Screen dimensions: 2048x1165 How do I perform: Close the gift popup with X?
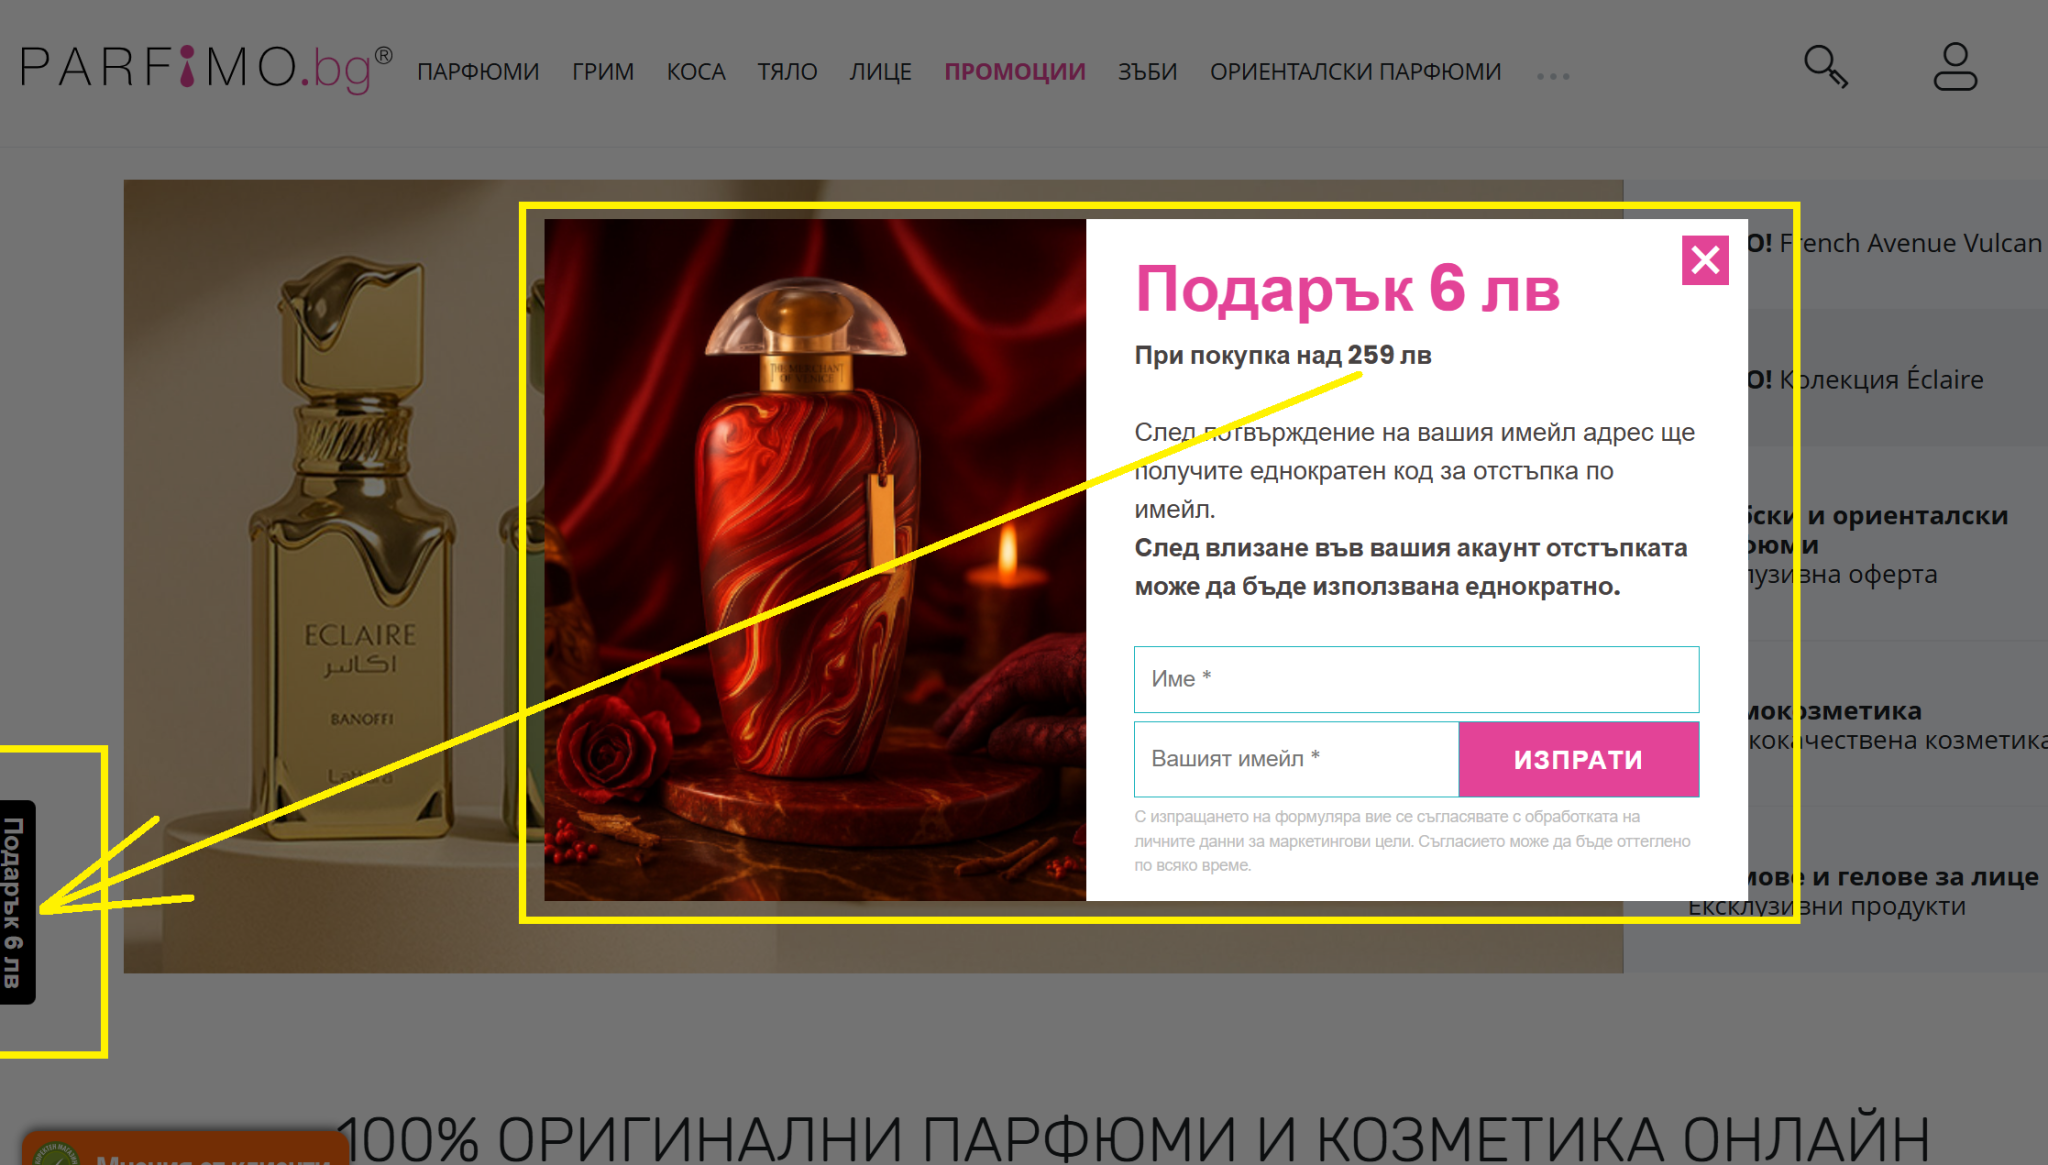coord(1705,261)
